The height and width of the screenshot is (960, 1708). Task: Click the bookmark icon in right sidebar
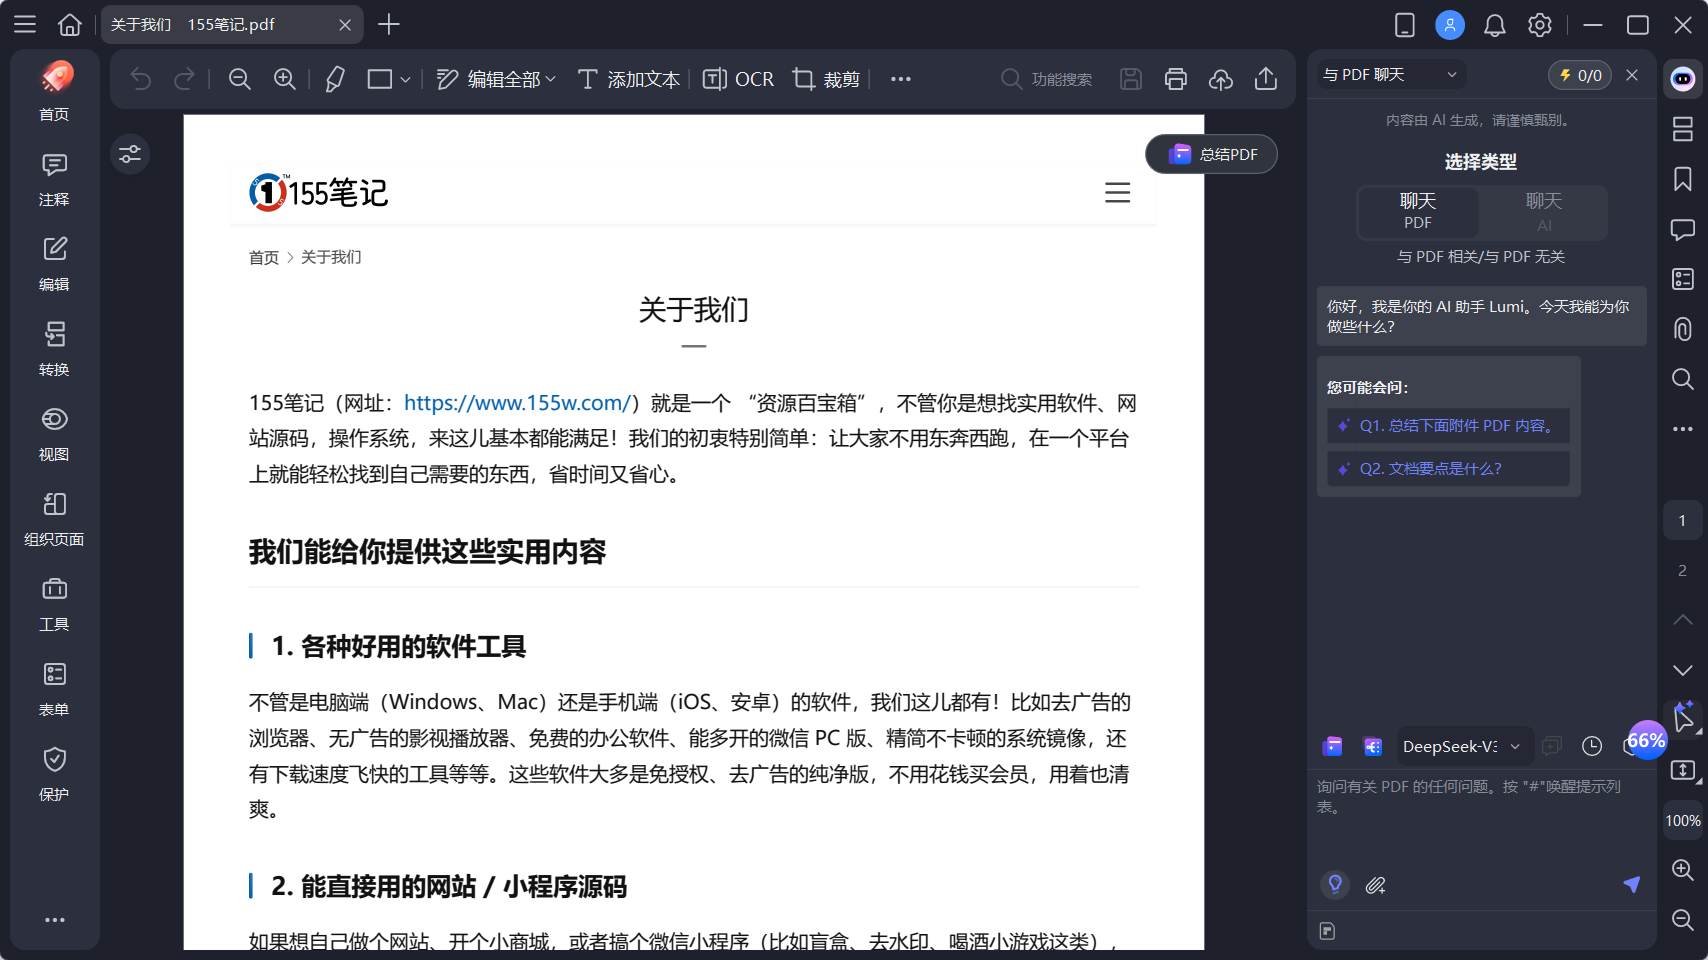point(1683,179)
